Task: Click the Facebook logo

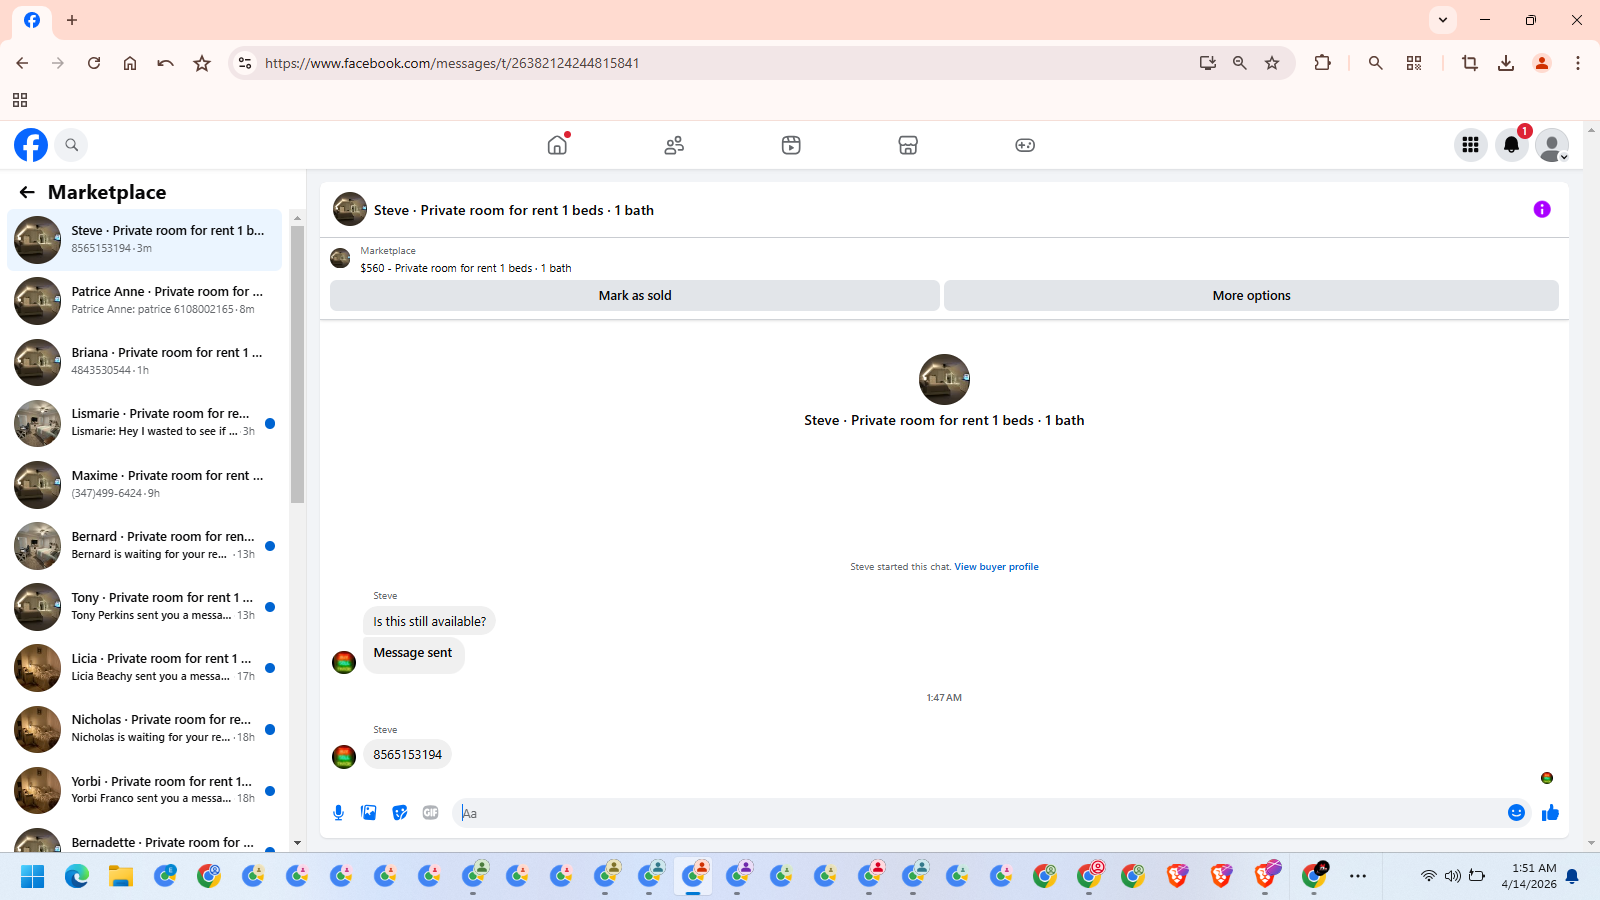Action: [31, 145]
